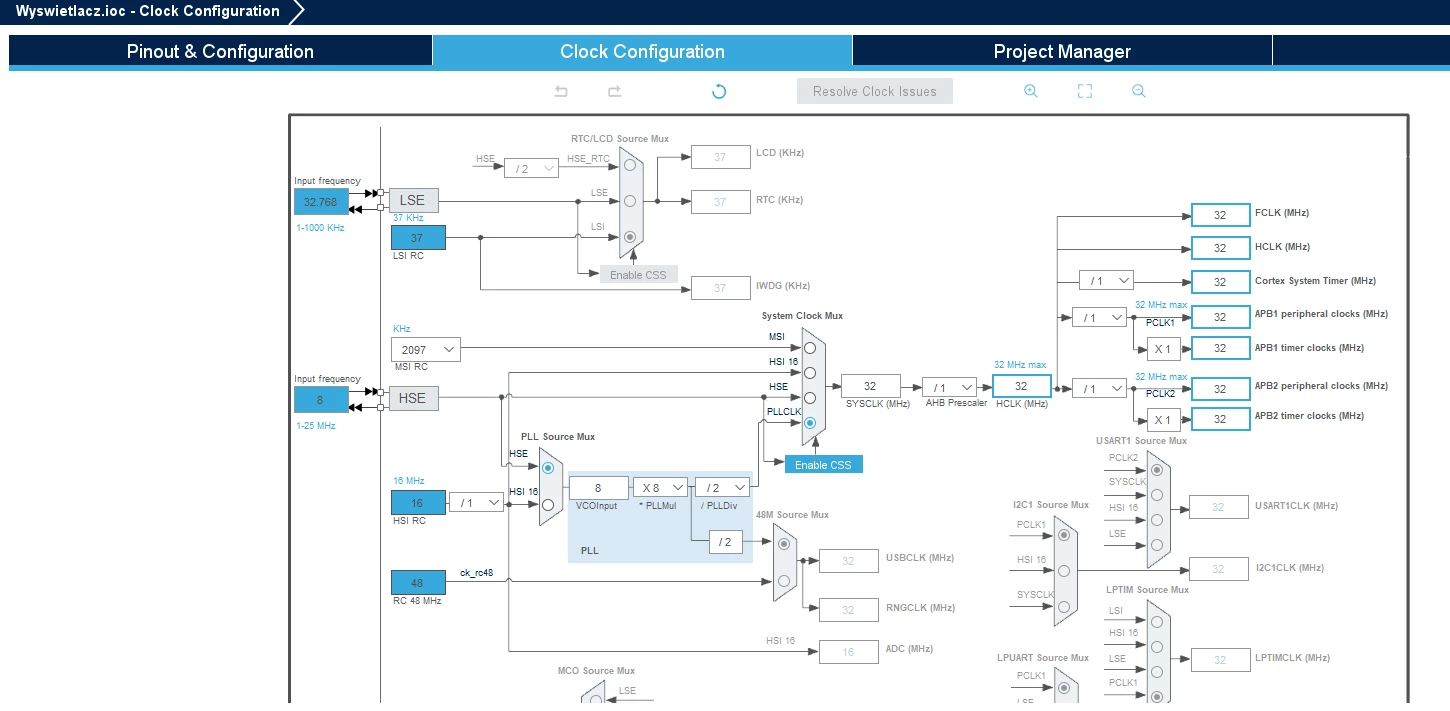Screen dimensions: 1450x711
Task: Fit the clock diagram to the window
Action: [x=1085, y=91]
